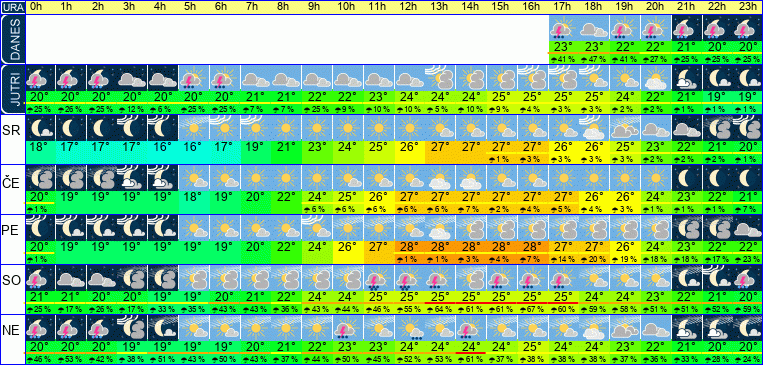Screen dimensions: 763x365
Task: Click JUTRI 20h overcast sun icon
Action: click(655, 78)
